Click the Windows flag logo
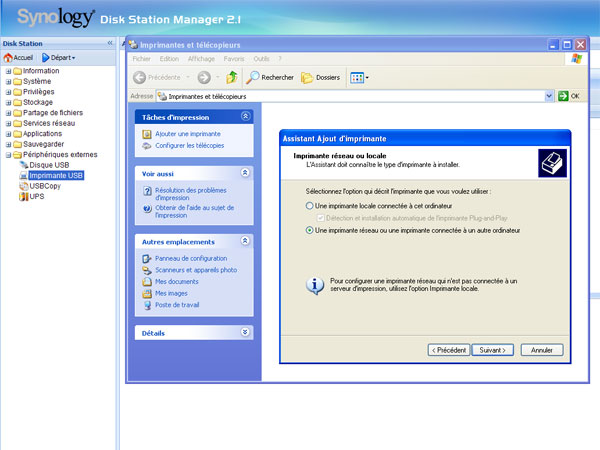This screenshot has width=600, height=450. [x=576, y=59]
